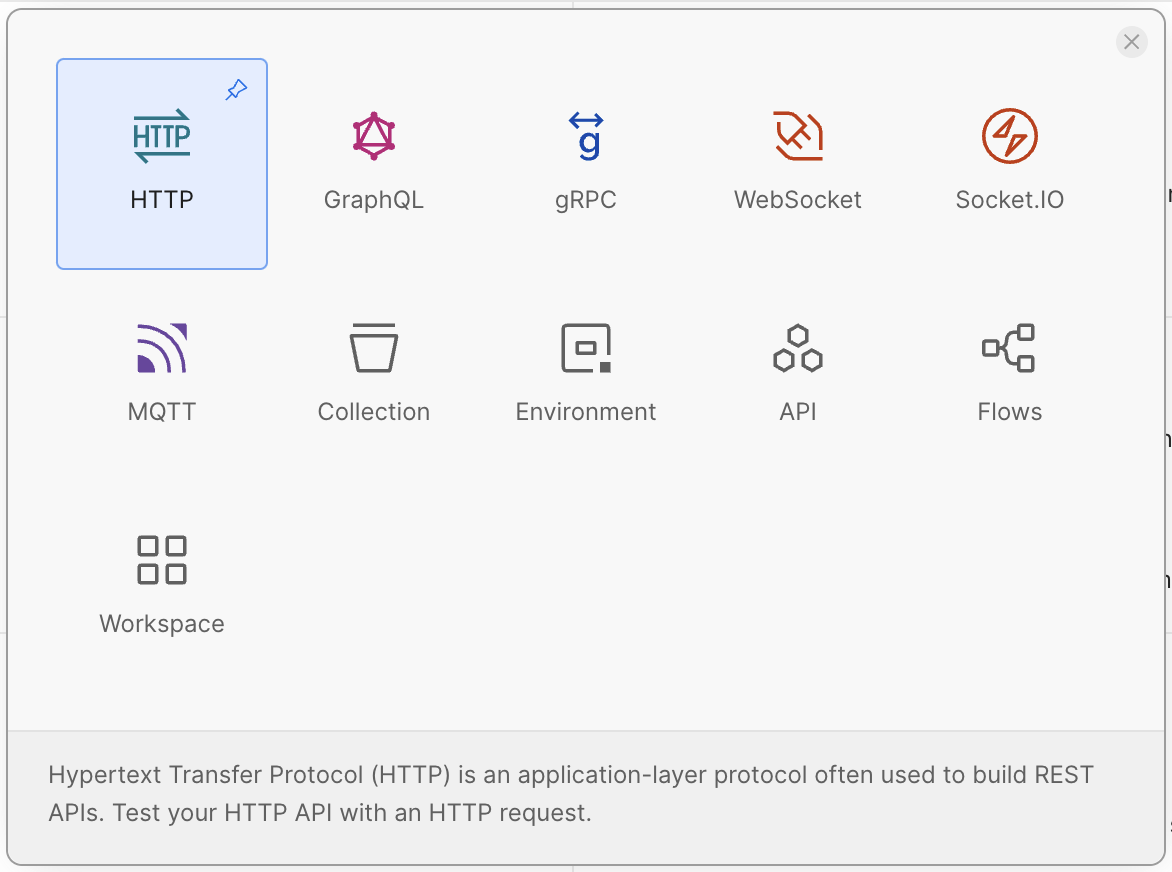Pick the Socket.IO lightning icon
The width and height of the screenshot is (1172, 872).
[x=1010, y=136]
